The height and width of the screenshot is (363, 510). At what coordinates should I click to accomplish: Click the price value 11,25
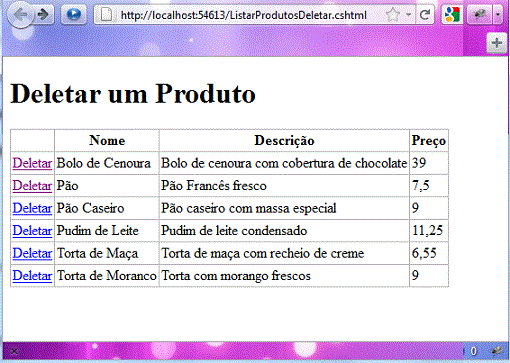click(x=428, y=231)
